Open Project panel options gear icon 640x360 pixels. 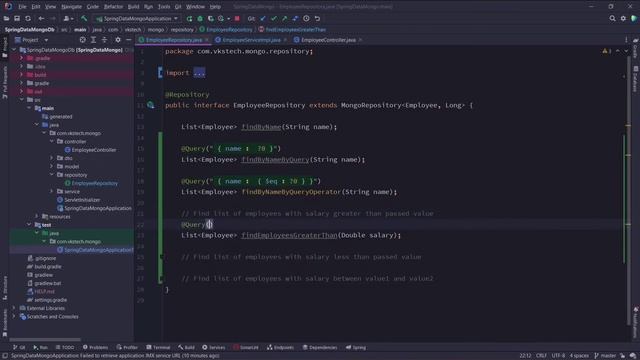(x=118, y=40)
